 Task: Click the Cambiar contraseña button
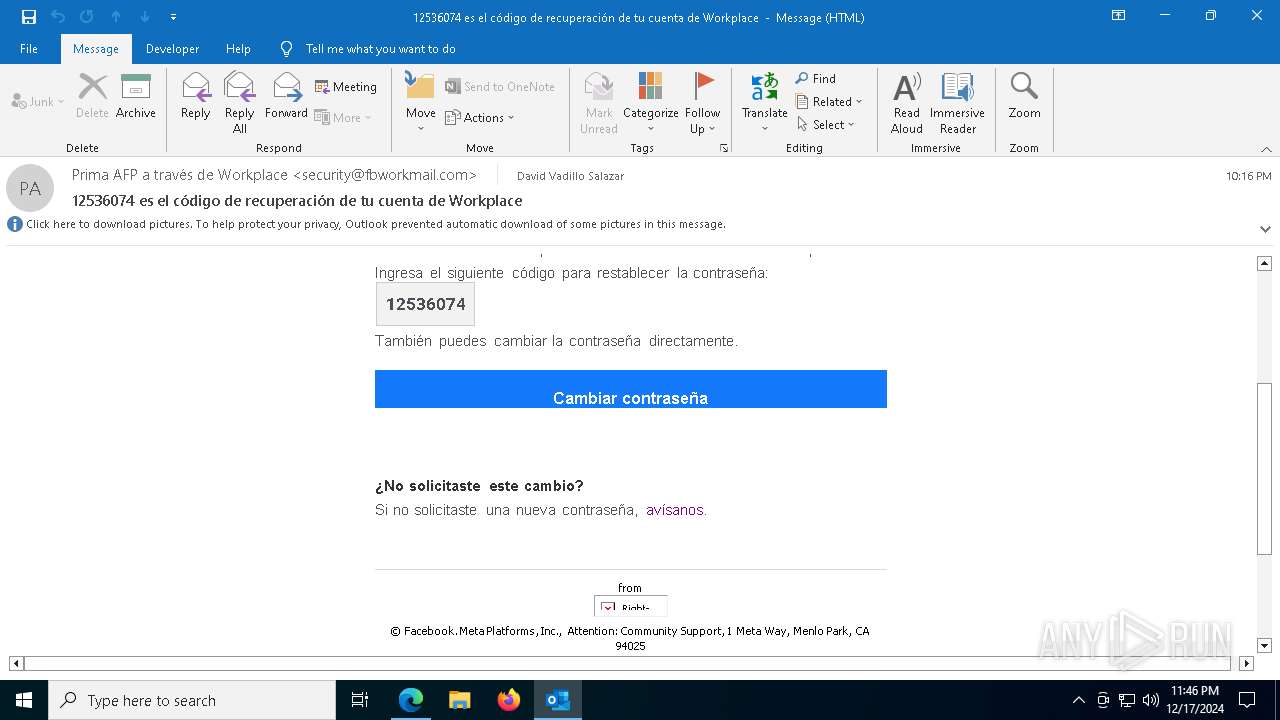[630, 390]
